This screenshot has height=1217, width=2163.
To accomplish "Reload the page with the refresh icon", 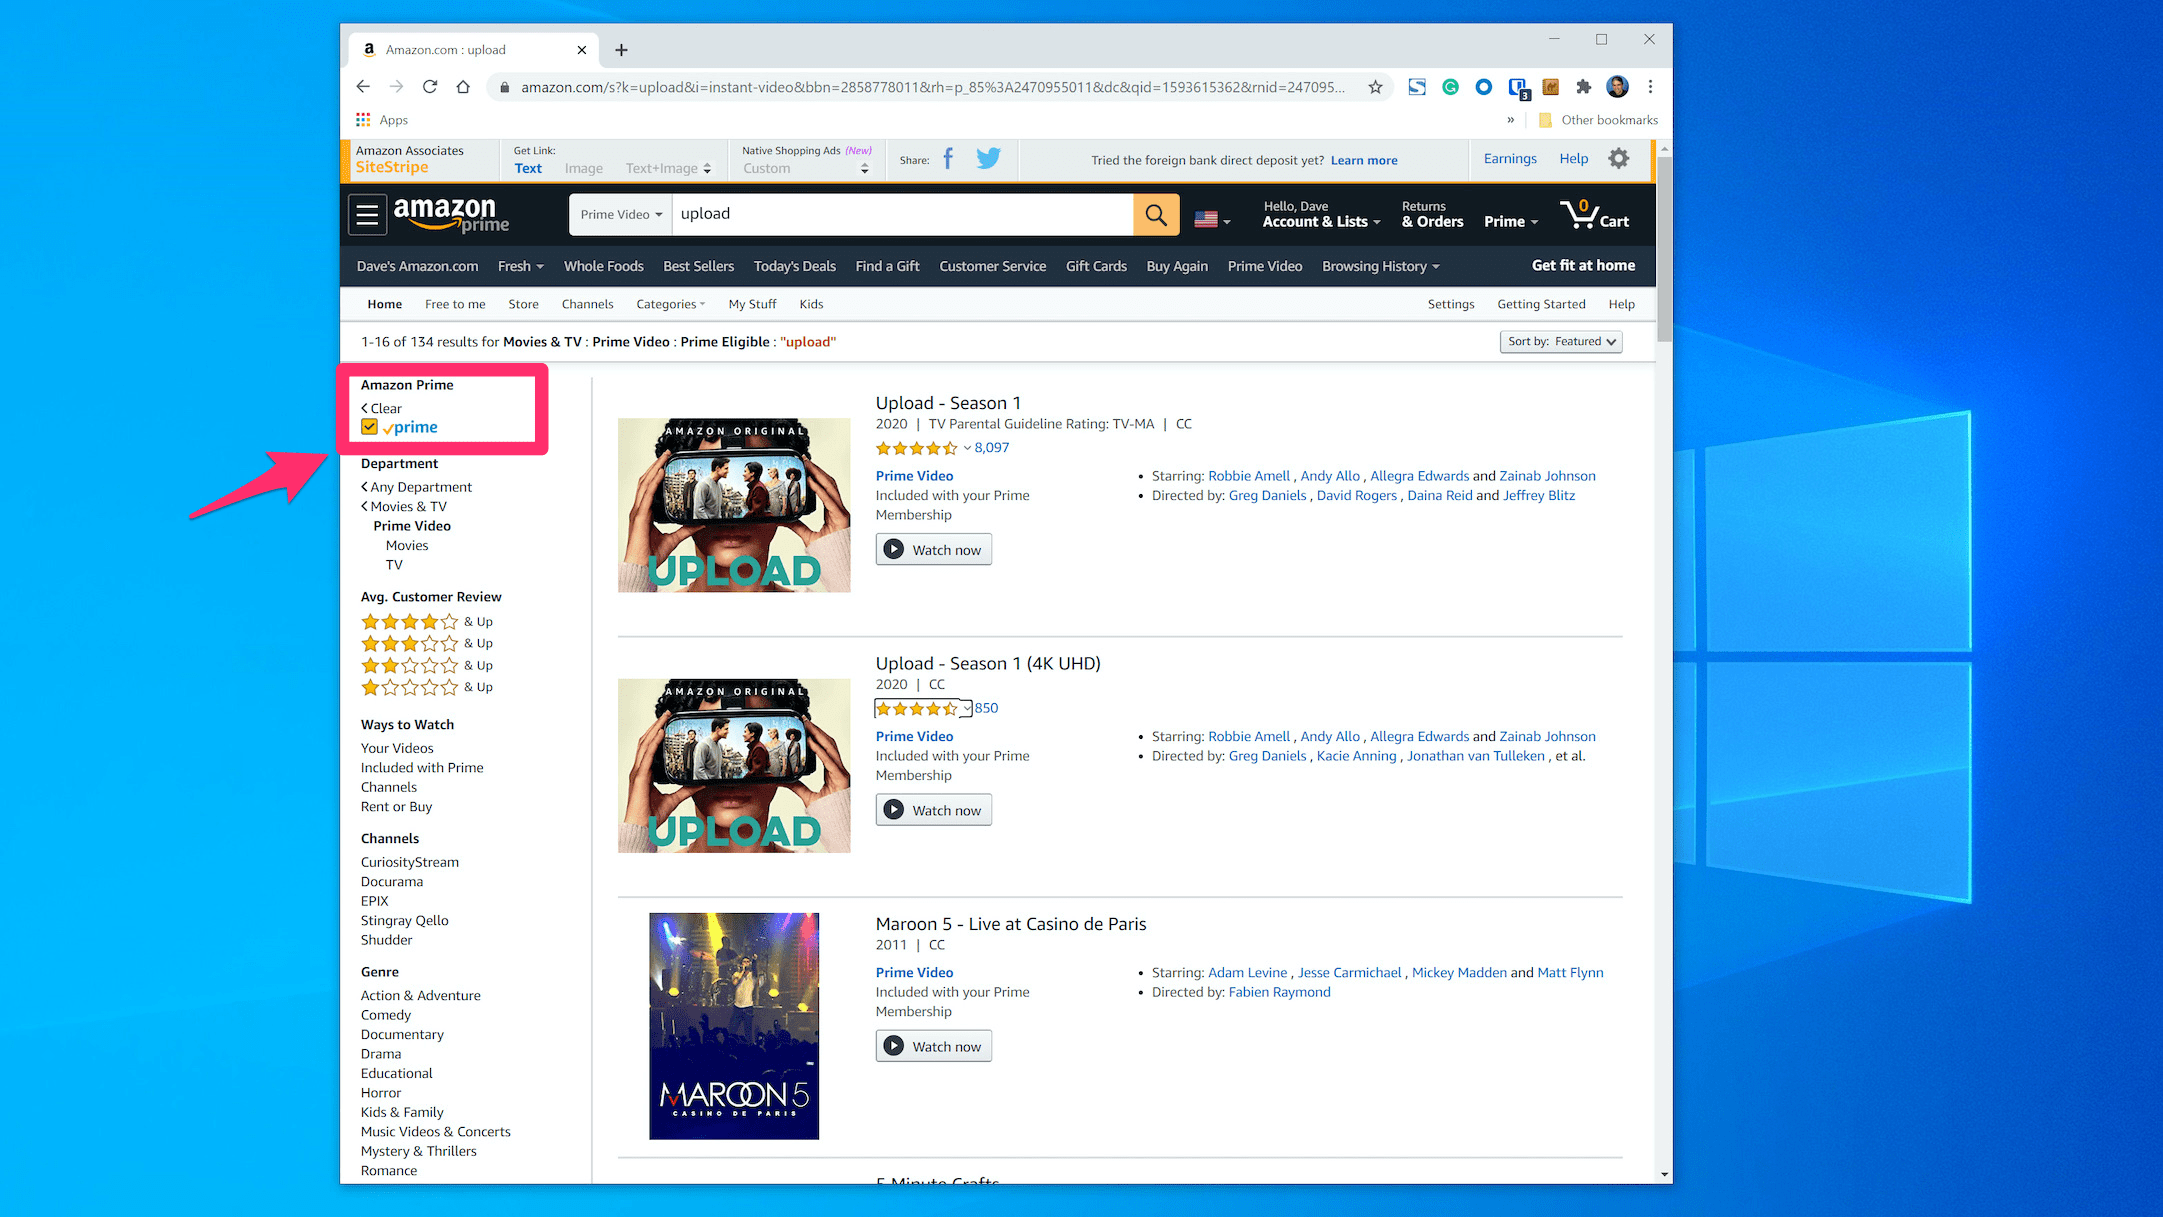I will tap(430, 87).
